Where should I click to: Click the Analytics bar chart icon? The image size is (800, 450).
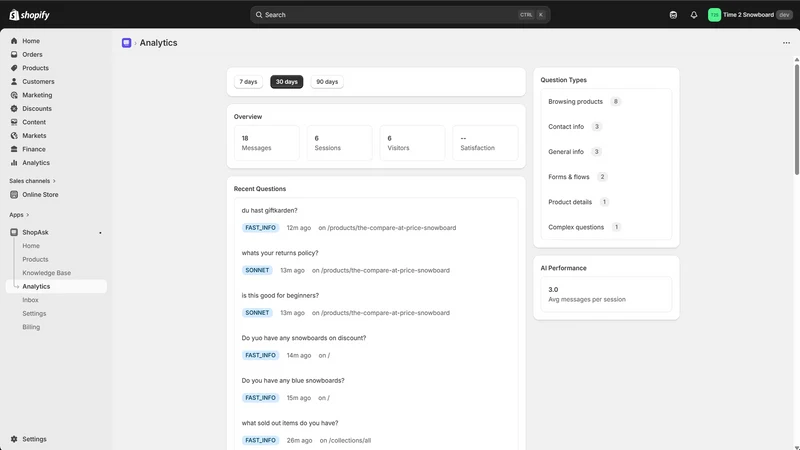coord(14,163)
